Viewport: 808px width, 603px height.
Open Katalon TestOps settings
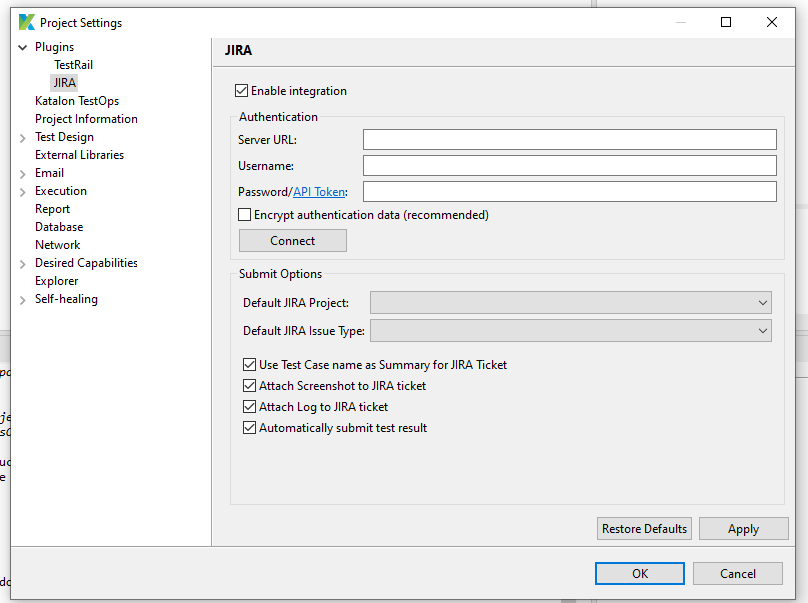coord(77,101)
